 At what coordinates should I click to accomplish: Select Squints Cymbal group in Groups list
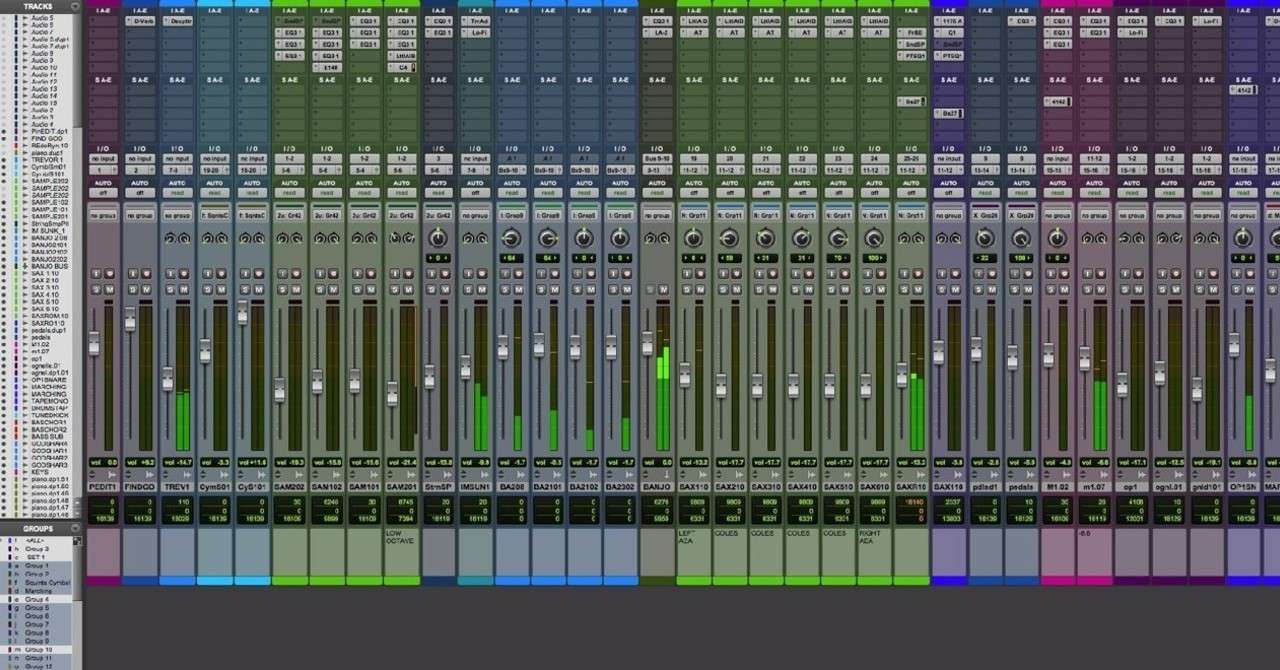pos(48,582)
